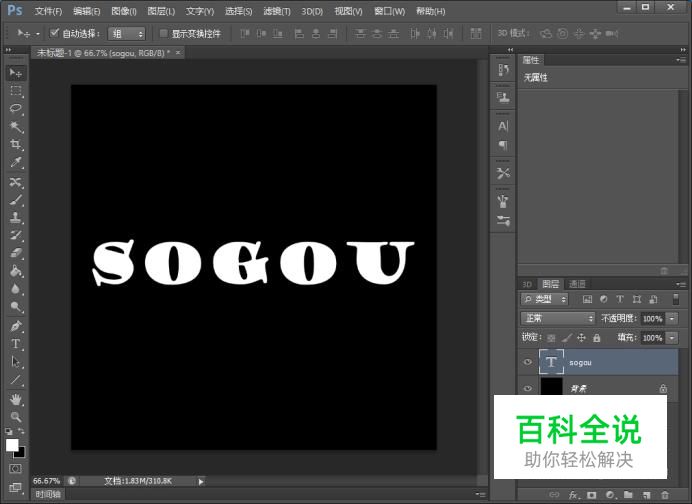The height and width of the screenshot is (504, 692).
Task: Open the opacity slider dropdown arrow
Action: pyautogui.click(x=672, y=318)
